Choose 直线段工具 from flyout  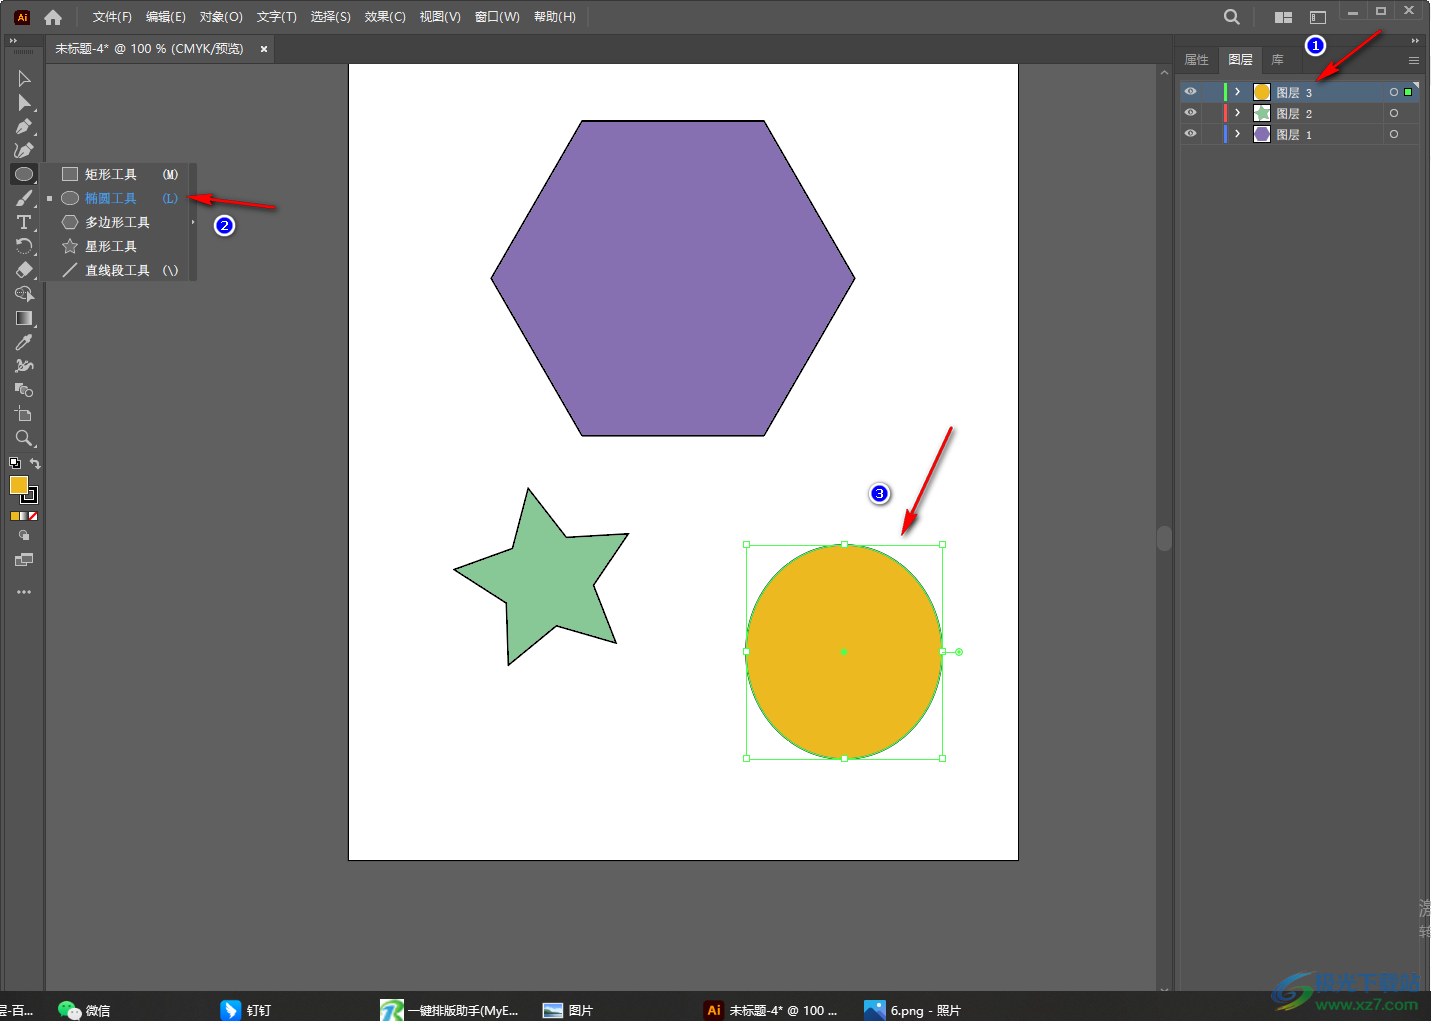pos(119,270)
